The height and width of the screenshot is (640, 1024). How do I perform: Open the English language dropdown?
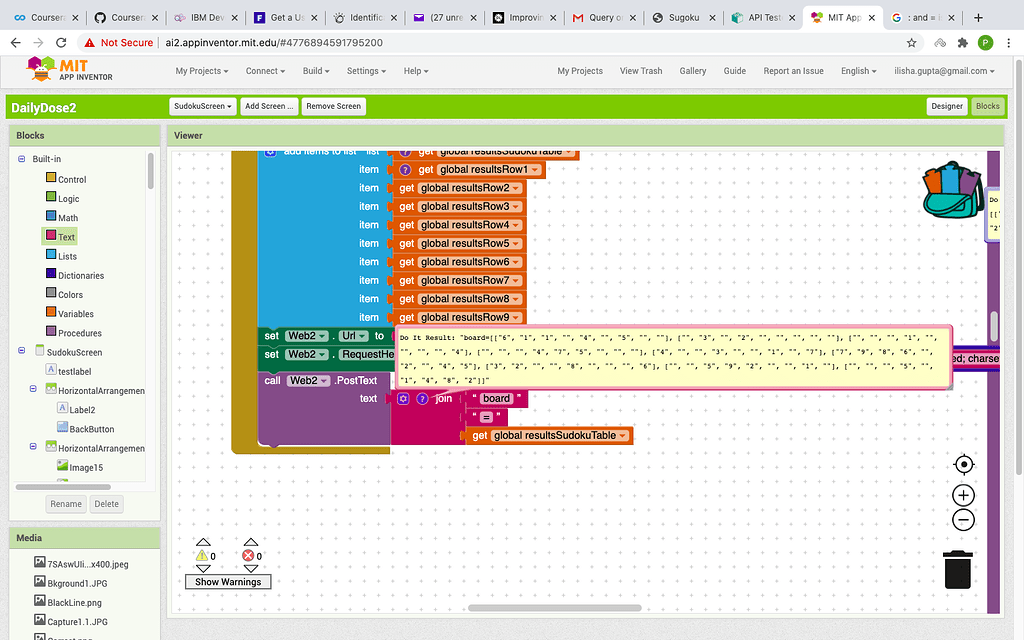click(858, 71)
